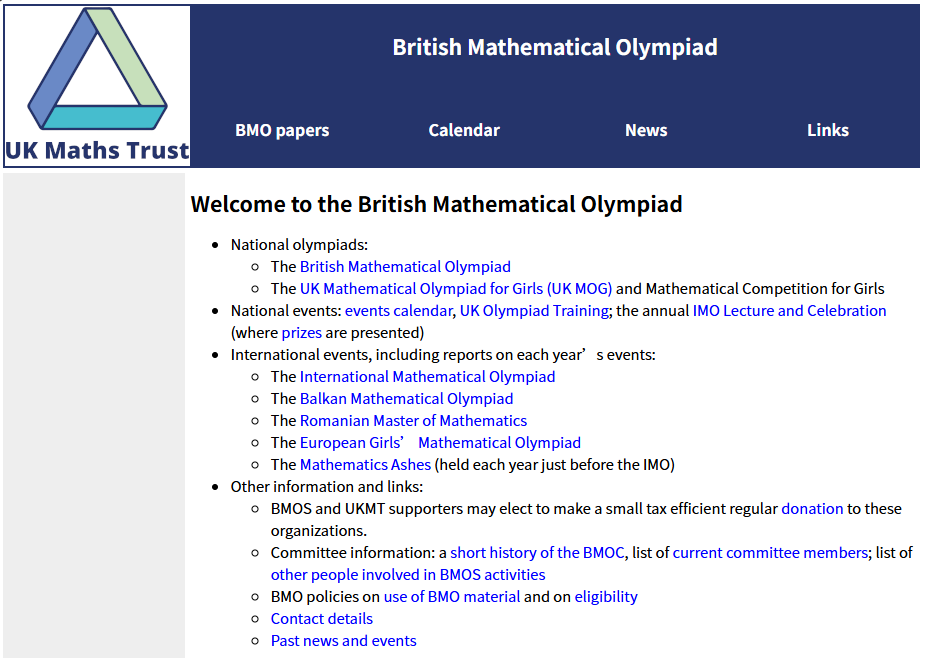925x658 pixels.
Task: Open Past news and events link
Action: click(343, 641)
